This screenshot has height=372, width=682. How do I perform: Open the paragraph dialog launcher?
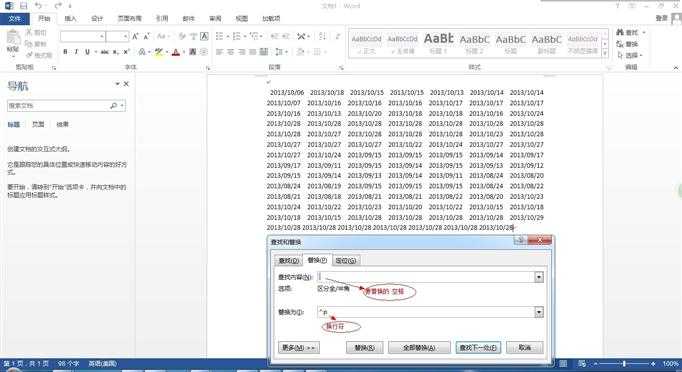click(x=341, y=68)
